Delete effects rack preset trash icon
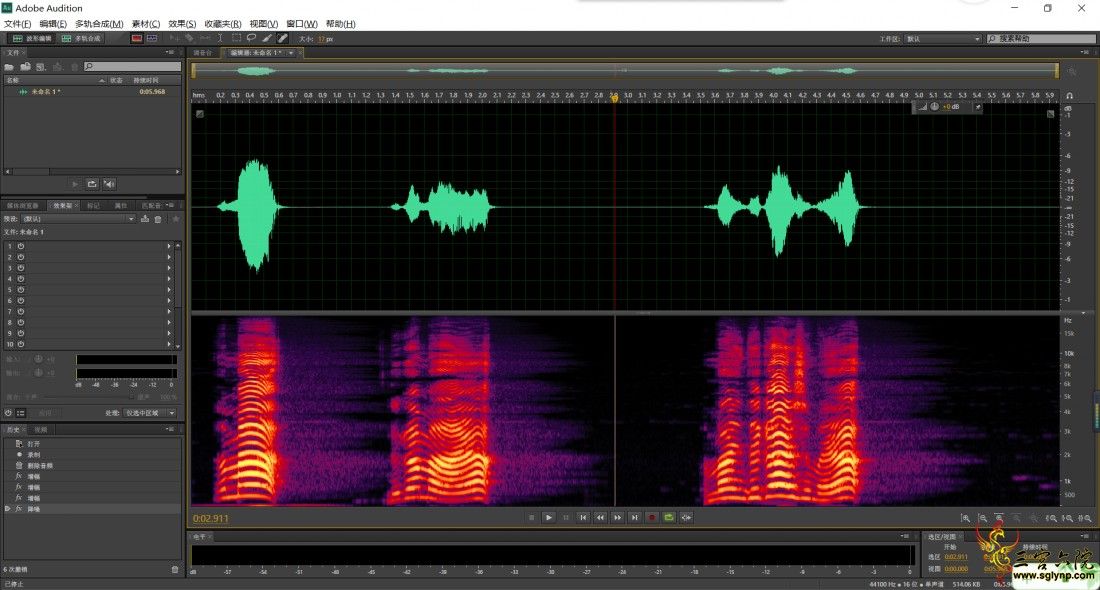Viewport: 1100px width, 590px height. coord(158,219)
